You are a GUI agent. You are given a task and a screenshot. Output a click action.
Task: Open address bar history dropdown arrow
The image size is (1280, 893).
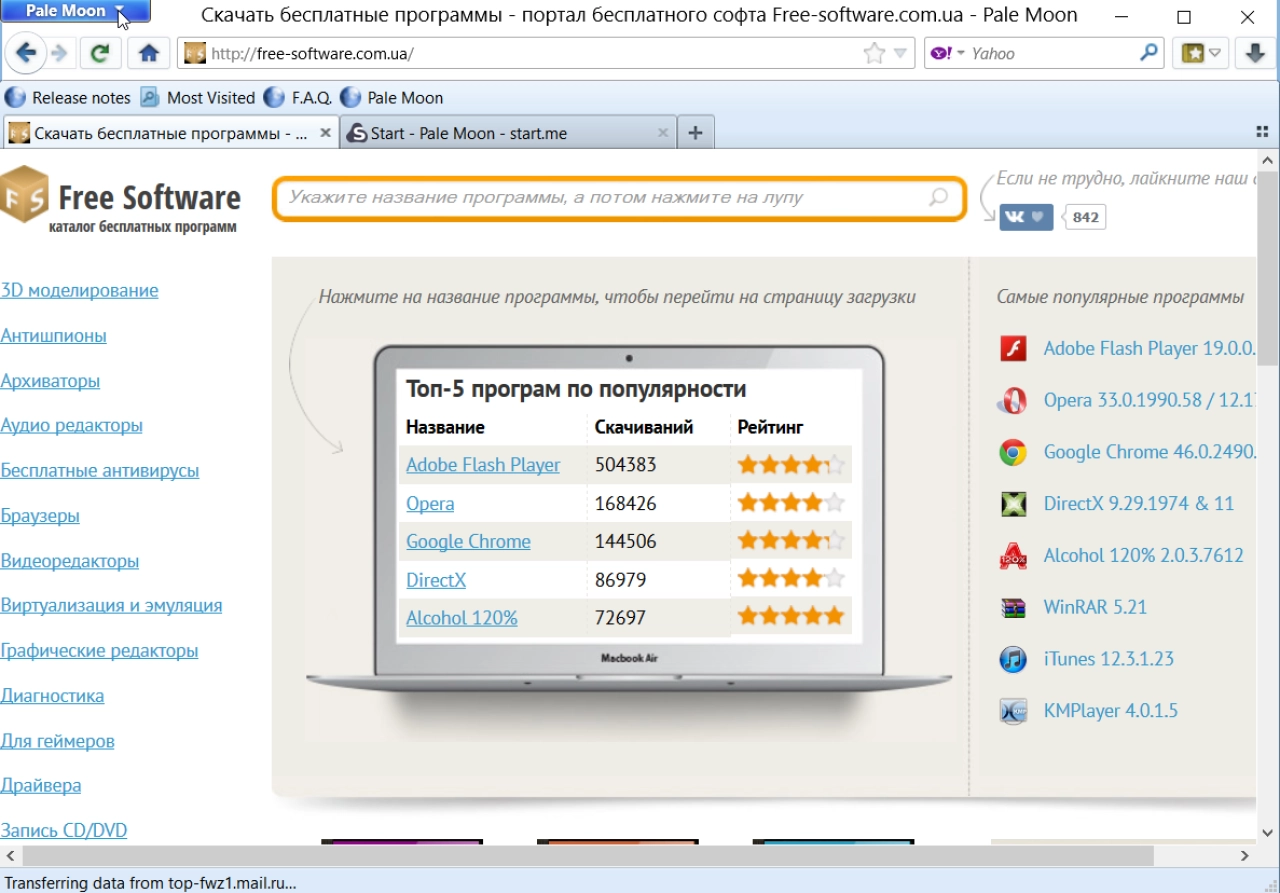coord(900,54)
